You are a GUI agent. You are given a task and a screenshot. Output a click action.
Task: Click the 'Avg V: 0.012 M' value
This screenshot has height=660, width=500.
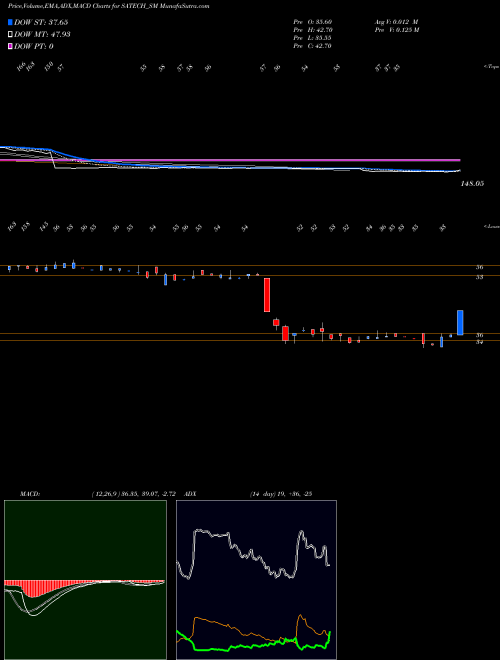[396, 21]
